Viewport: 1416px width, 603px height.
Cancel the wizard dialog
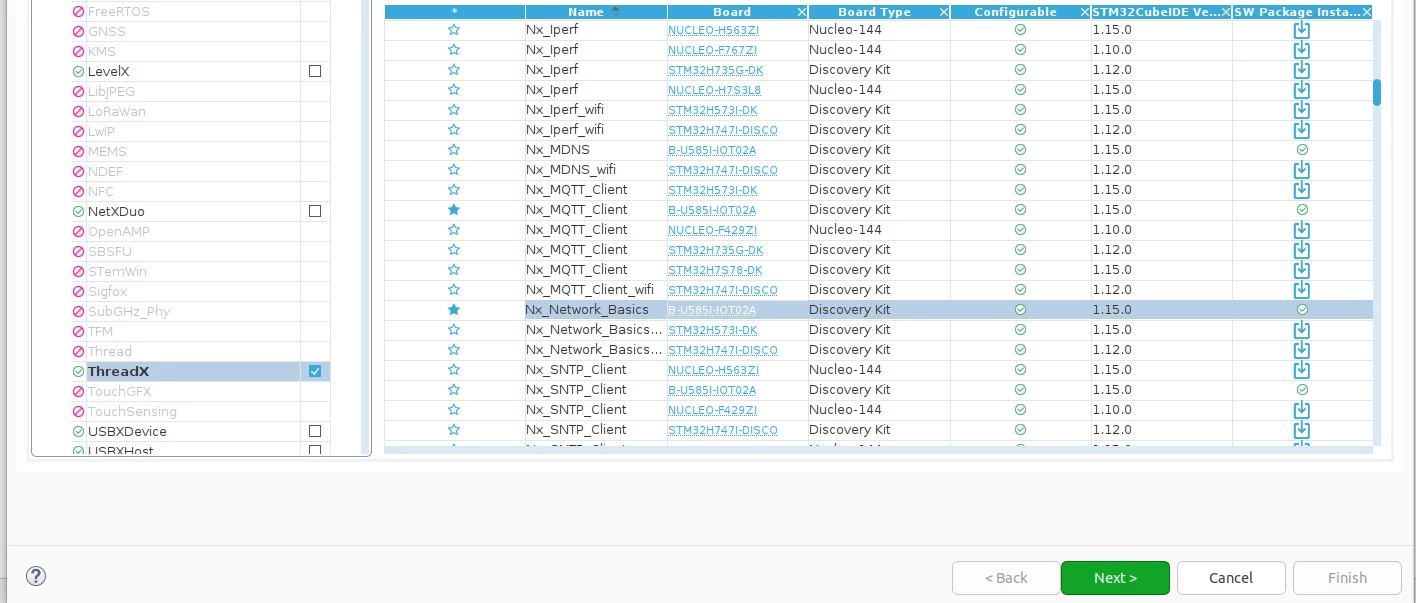coord(1231,578)
